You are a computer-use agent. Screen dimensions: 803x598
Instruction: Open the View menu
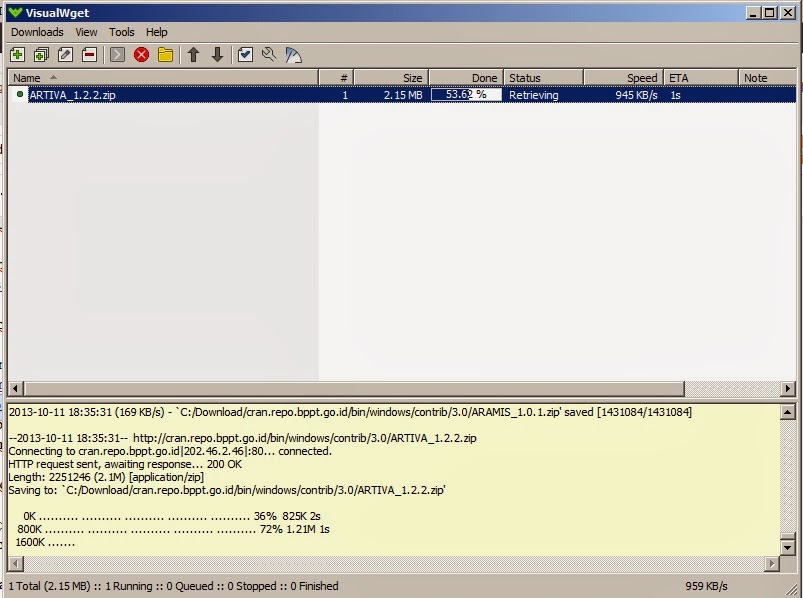(86, 32)
